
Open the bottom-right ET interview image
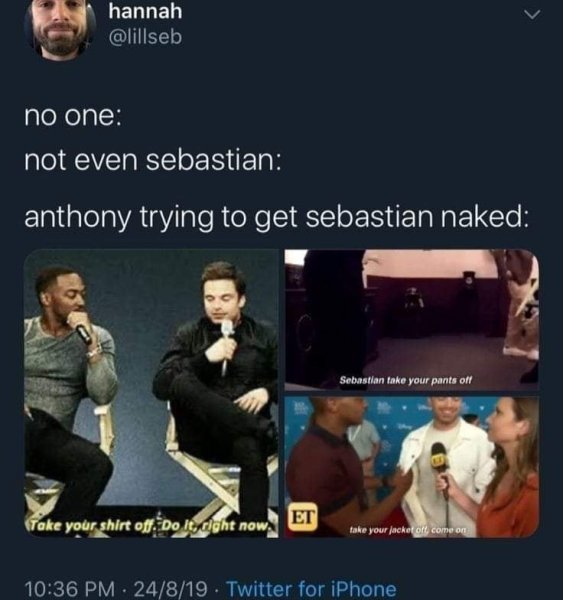[412, 467]
